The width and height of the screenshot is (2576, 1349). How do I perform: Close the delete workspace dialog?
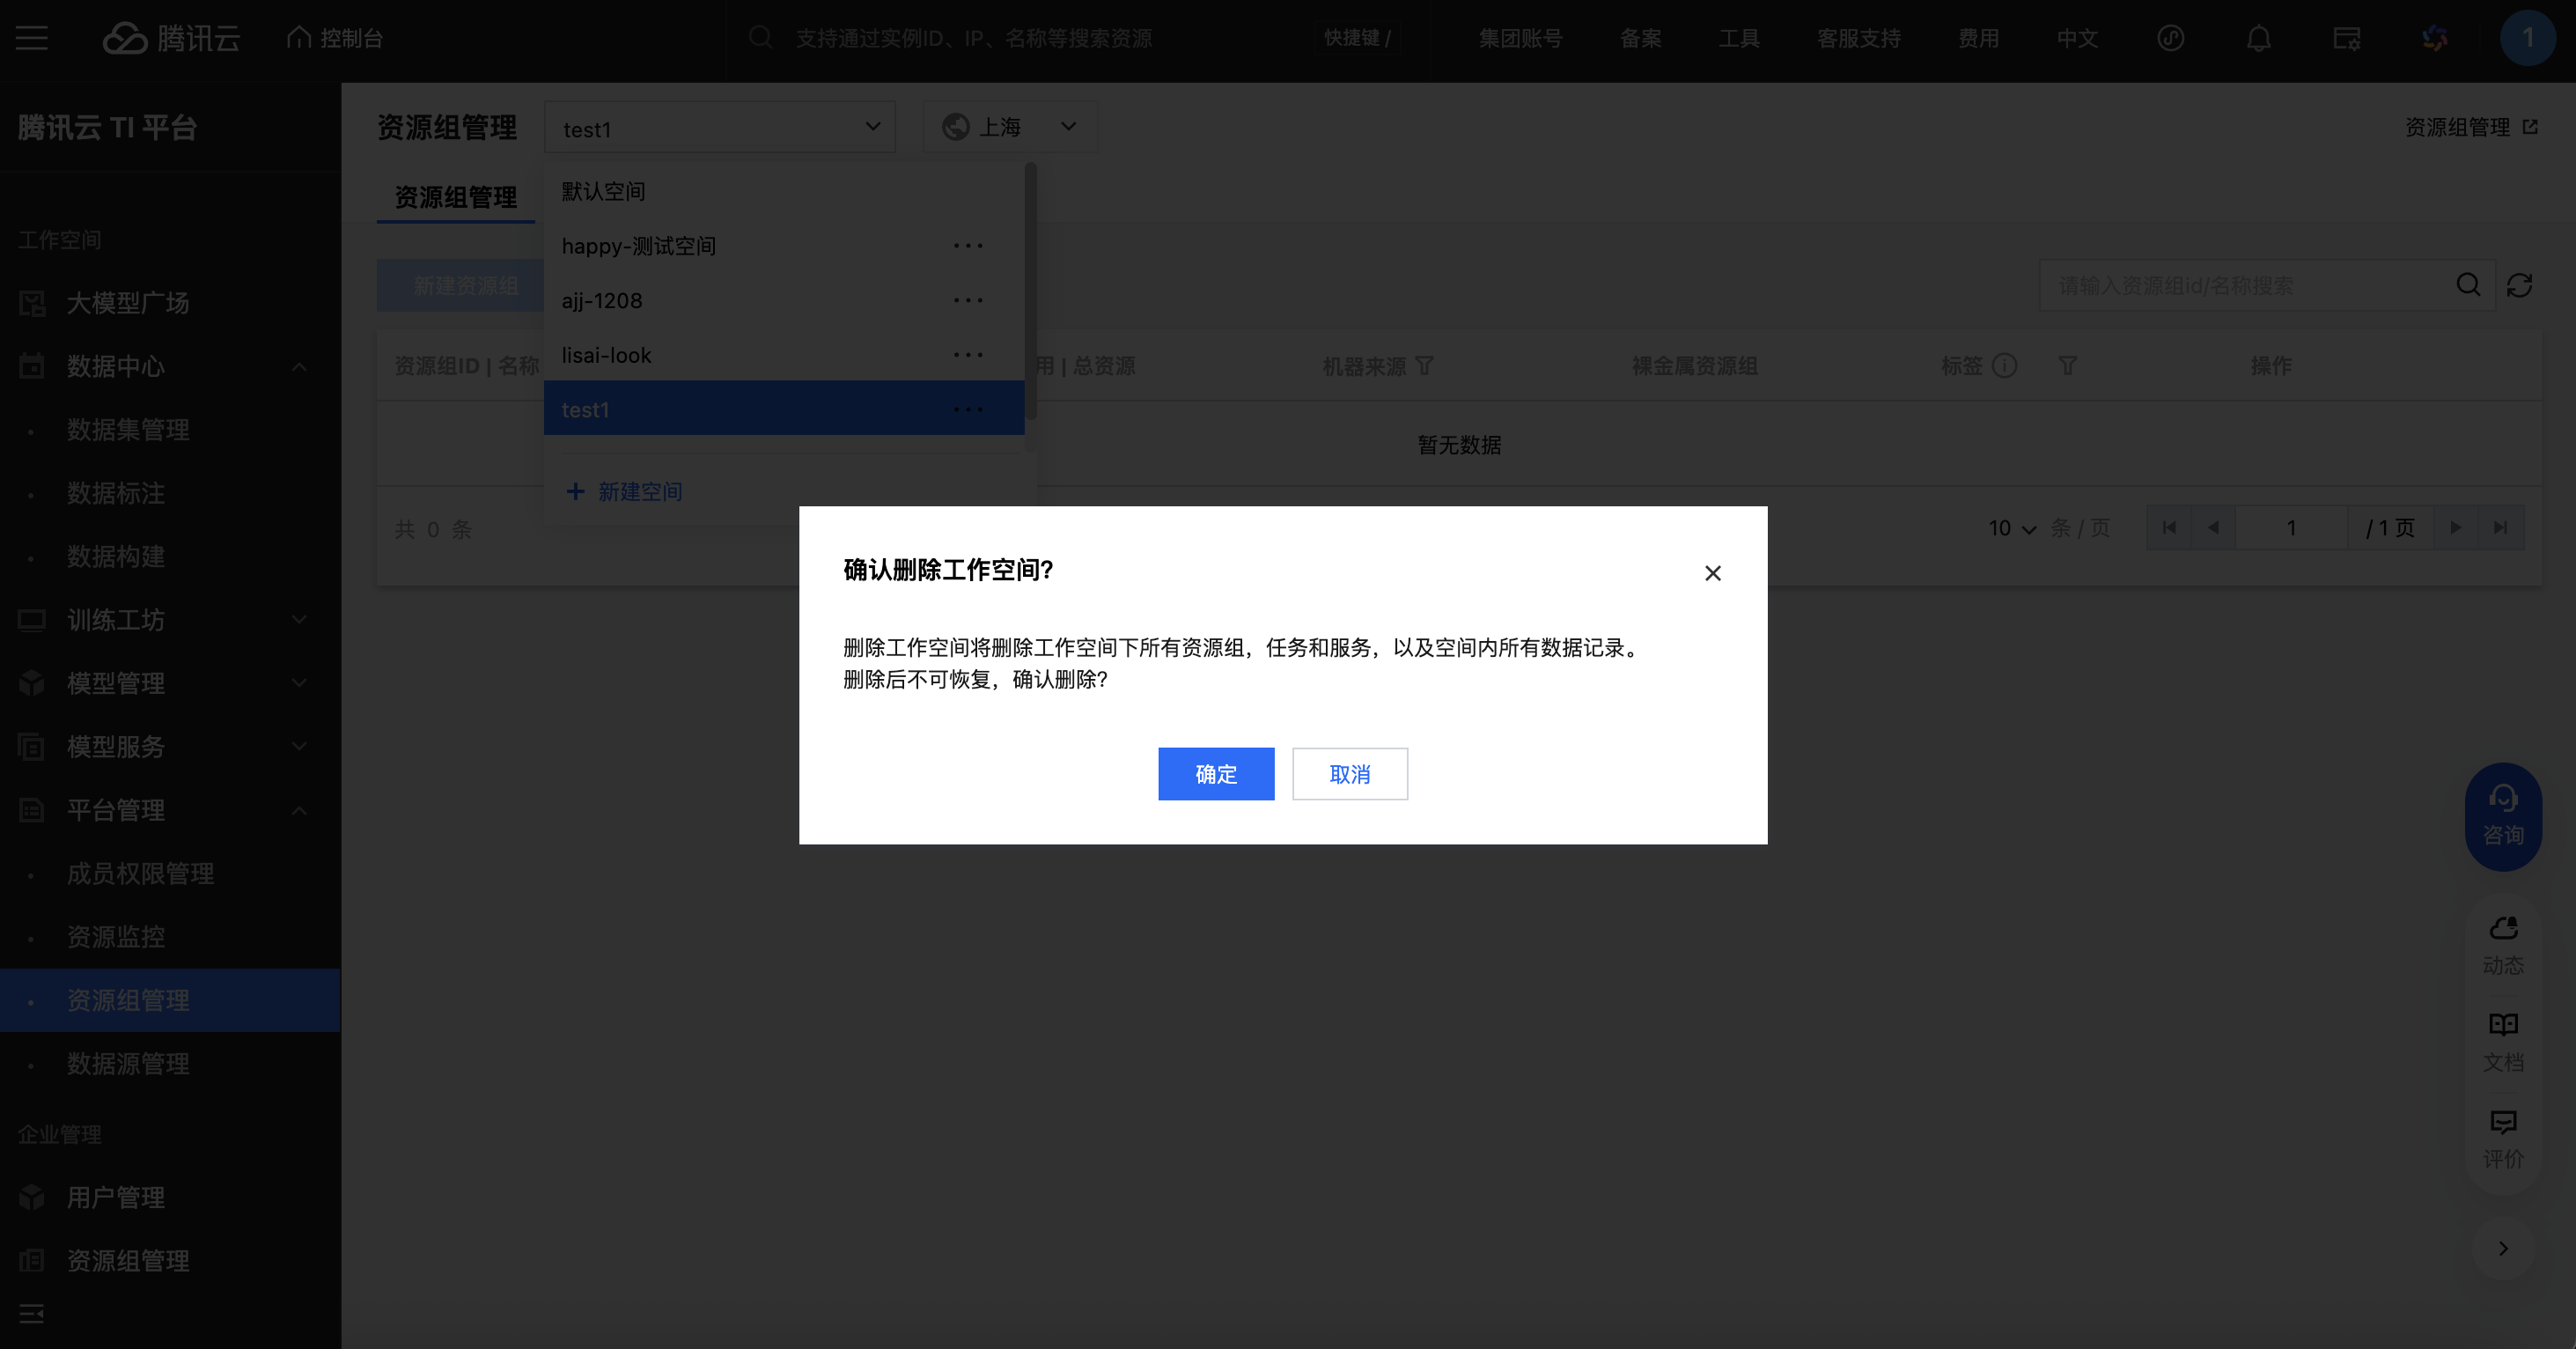[x=1712, y=573]
